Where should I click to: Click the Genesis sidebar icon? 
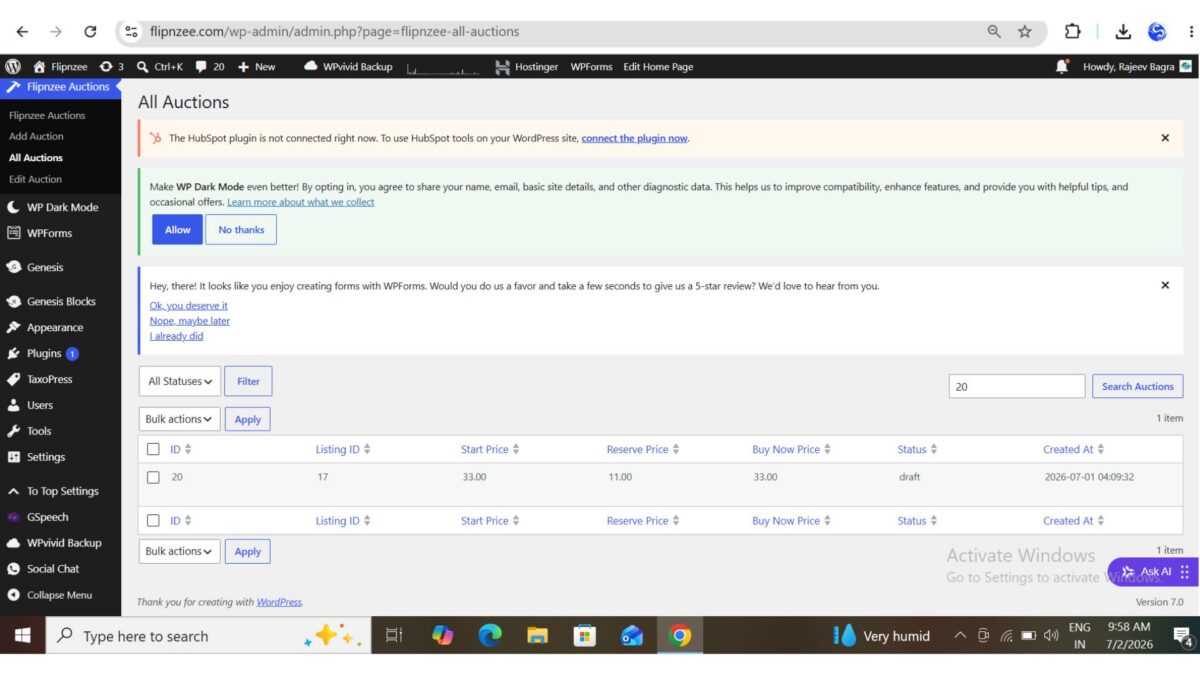pyautogui.click(x=13, y=267)
